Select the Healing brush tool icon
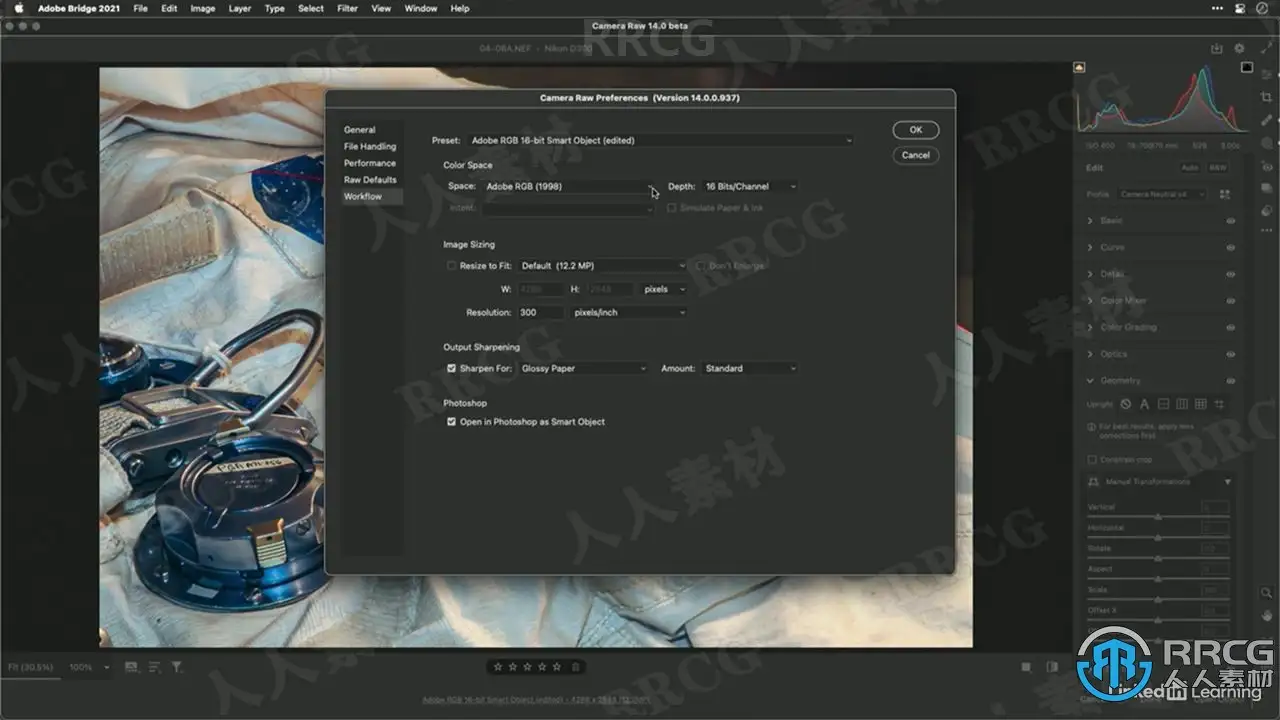Viewport: 1280px width, 720px height. (x=1267, y=120)
